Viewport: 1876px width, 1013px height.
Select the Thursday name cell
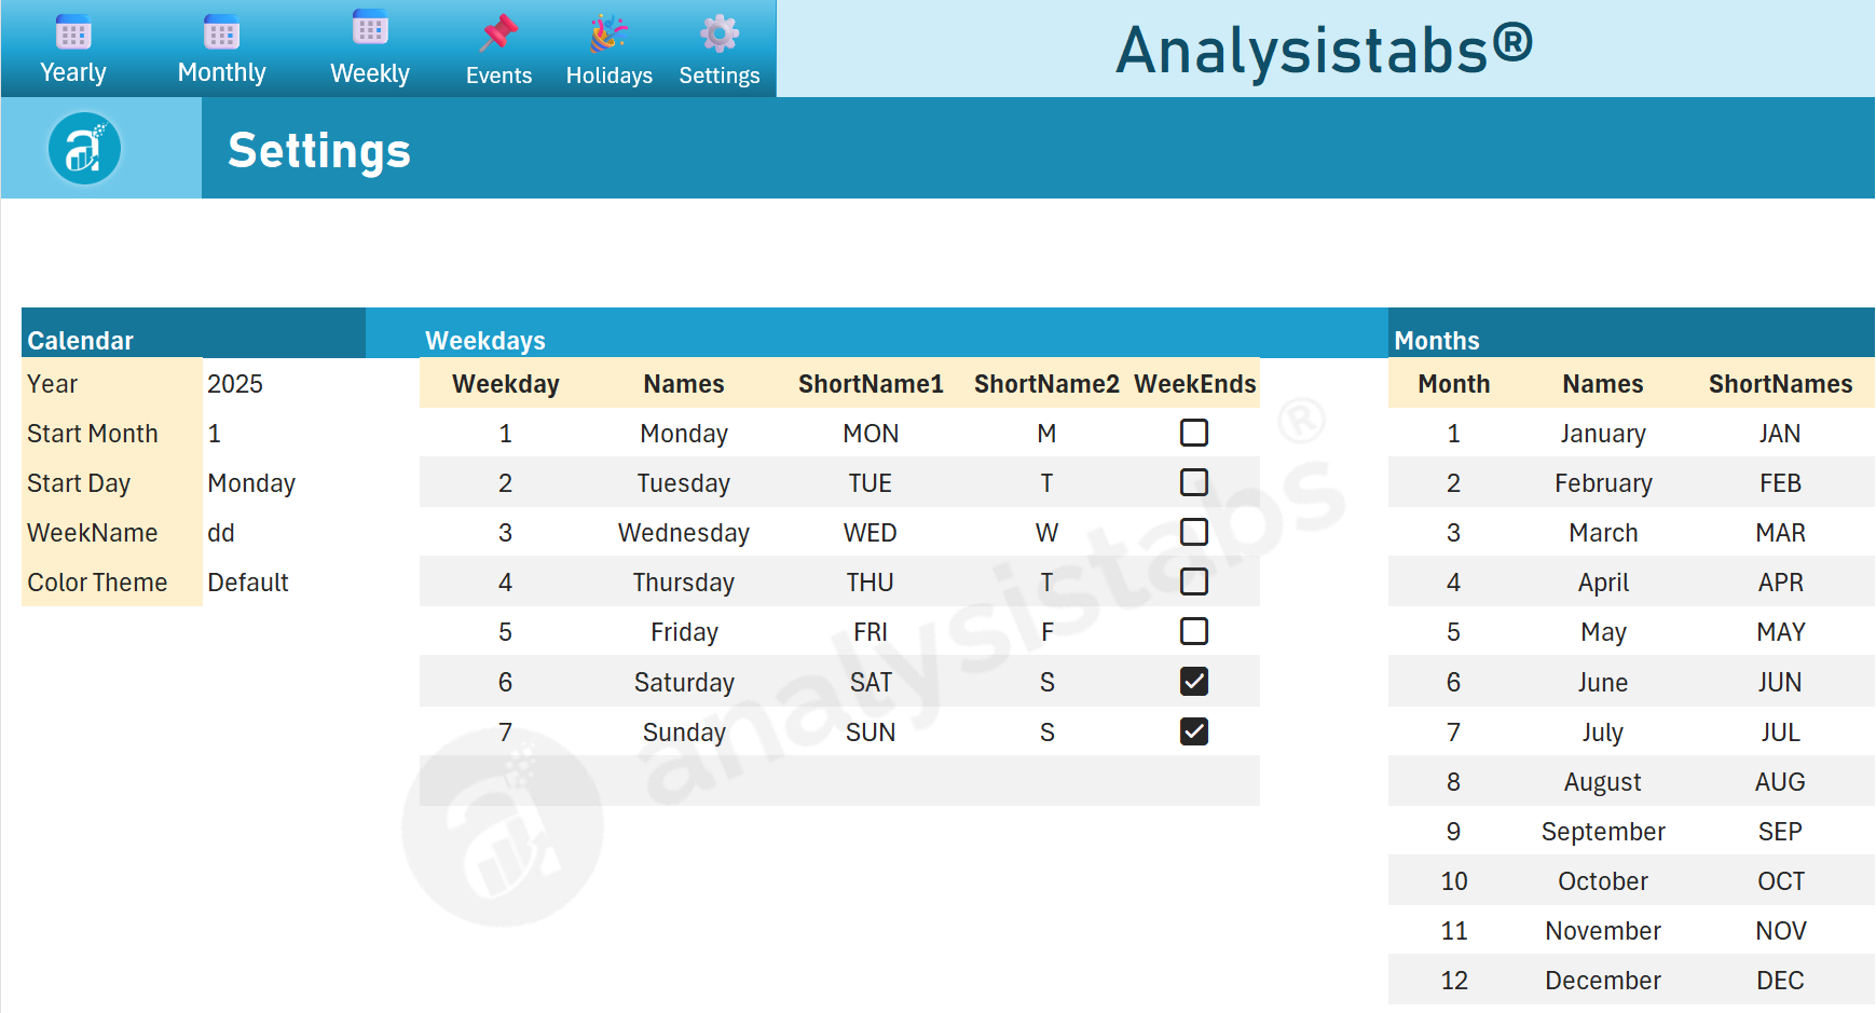(x=683, y=582)
